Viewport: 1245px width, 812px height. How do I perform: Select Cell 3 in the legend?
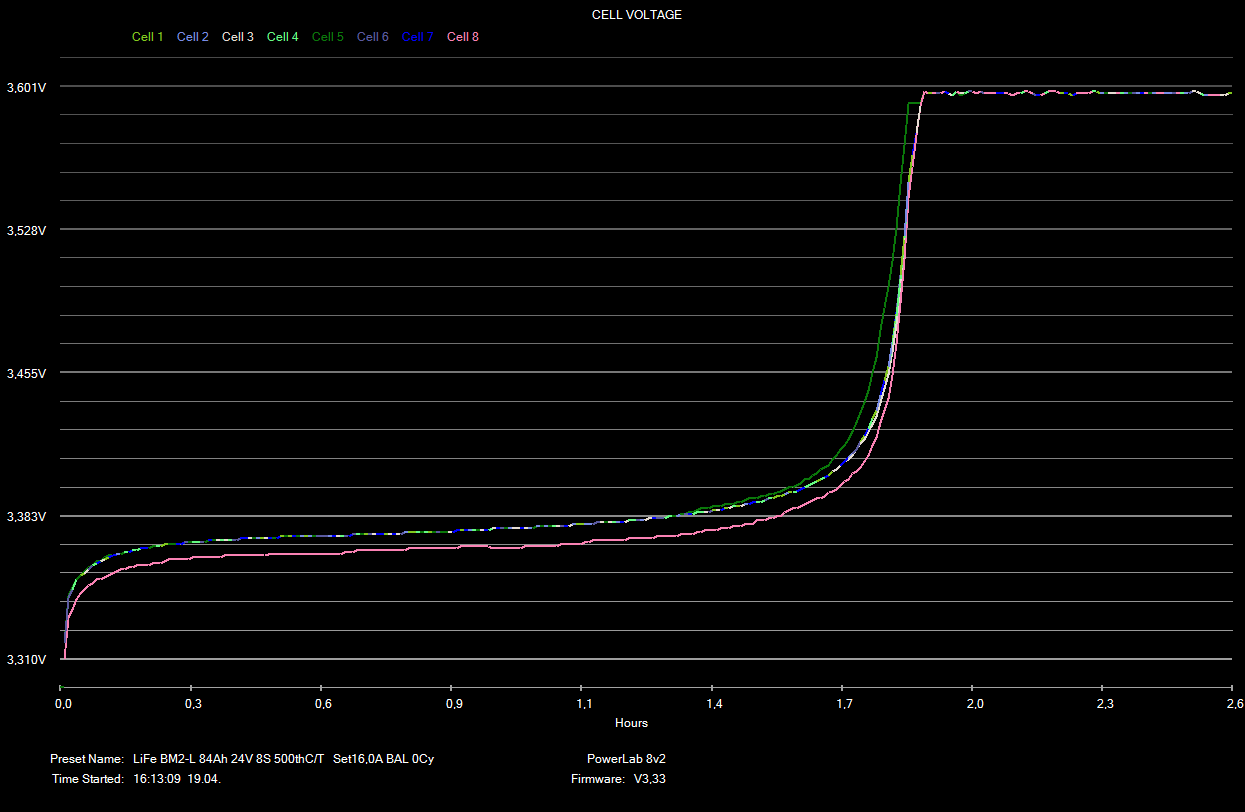click(237, 37)
